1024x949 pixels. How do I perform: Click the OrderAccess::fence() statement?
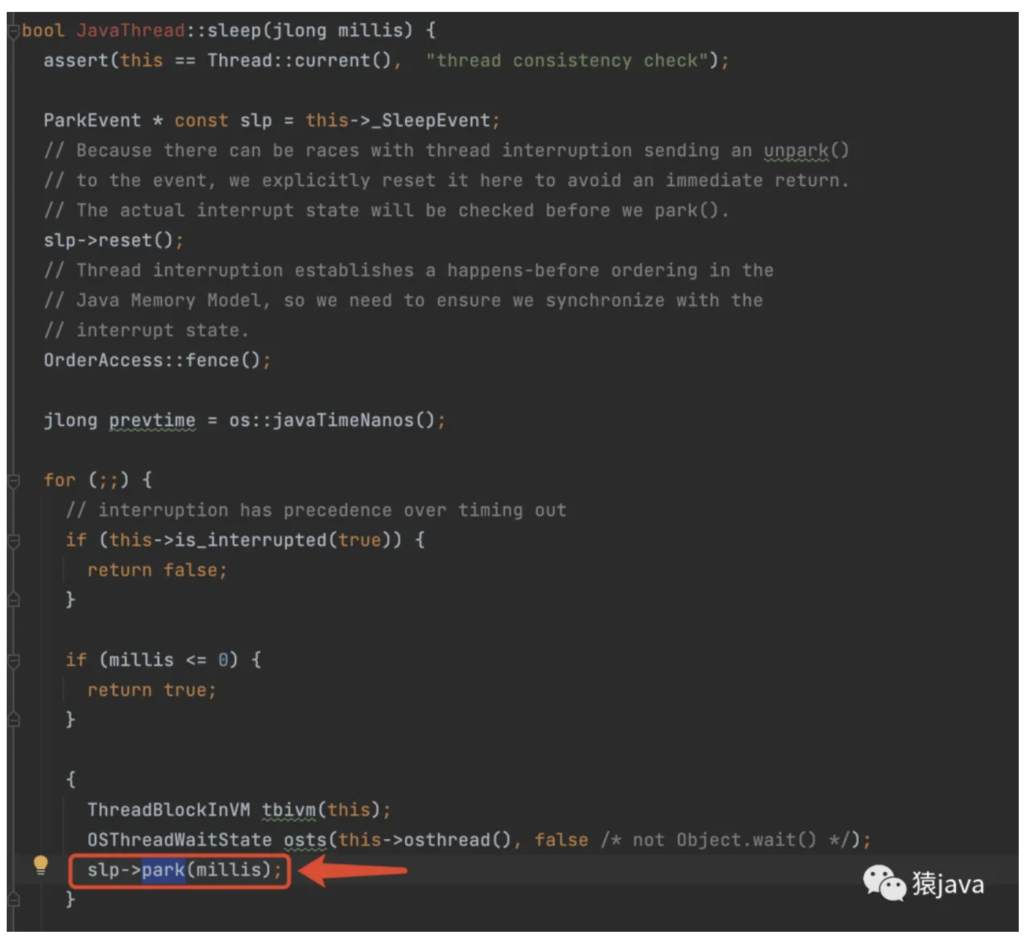click(156, 361)
